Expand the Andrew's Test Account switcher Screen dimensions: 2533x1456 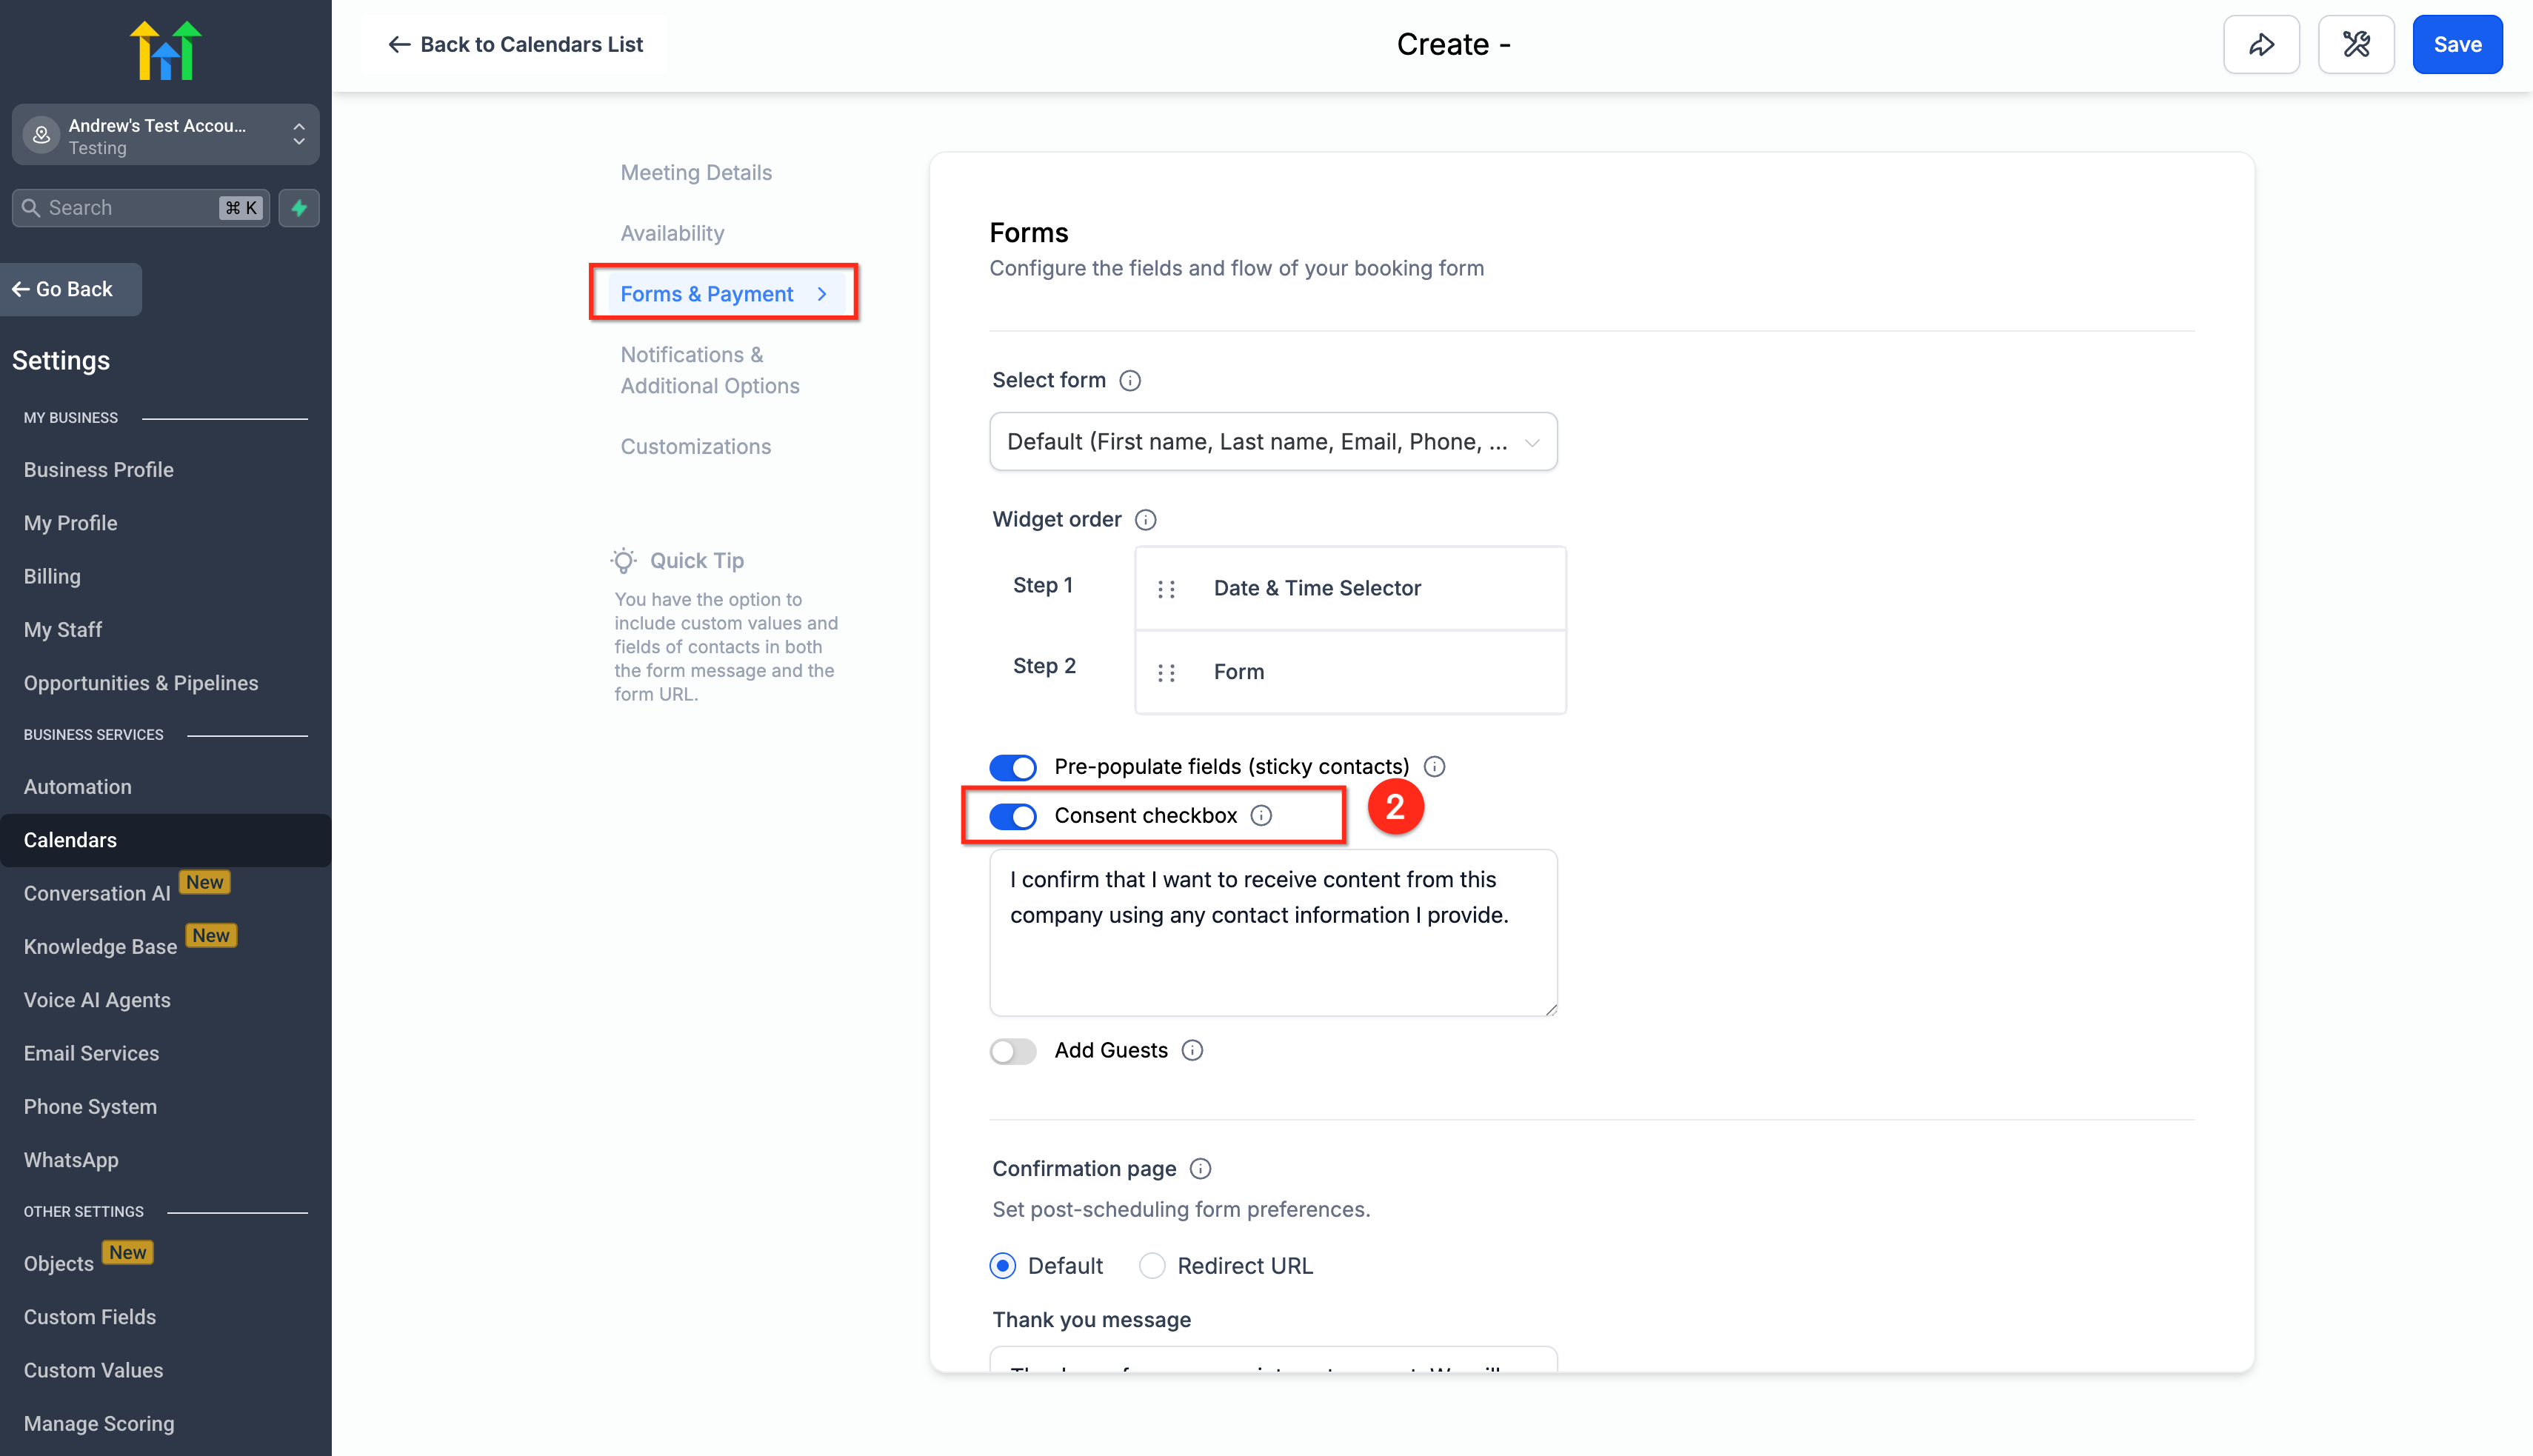click(166, 135)
